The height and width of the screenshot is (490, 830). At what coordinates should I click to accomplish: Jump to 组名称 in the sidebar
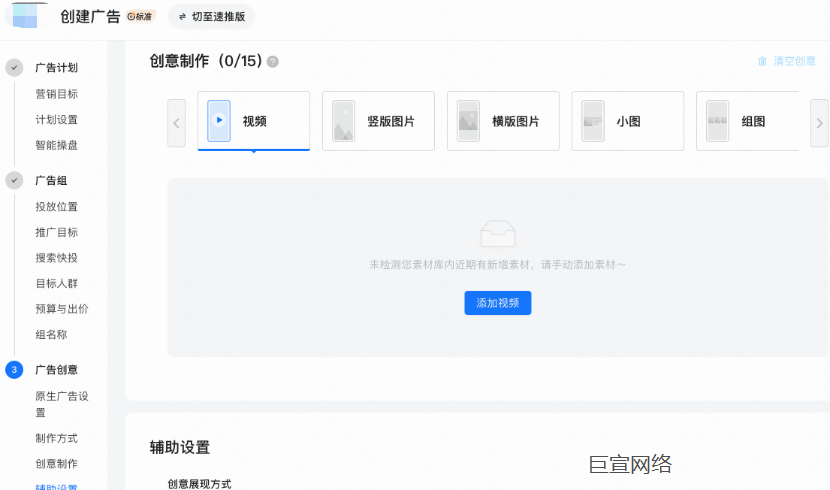coord(51,334)
